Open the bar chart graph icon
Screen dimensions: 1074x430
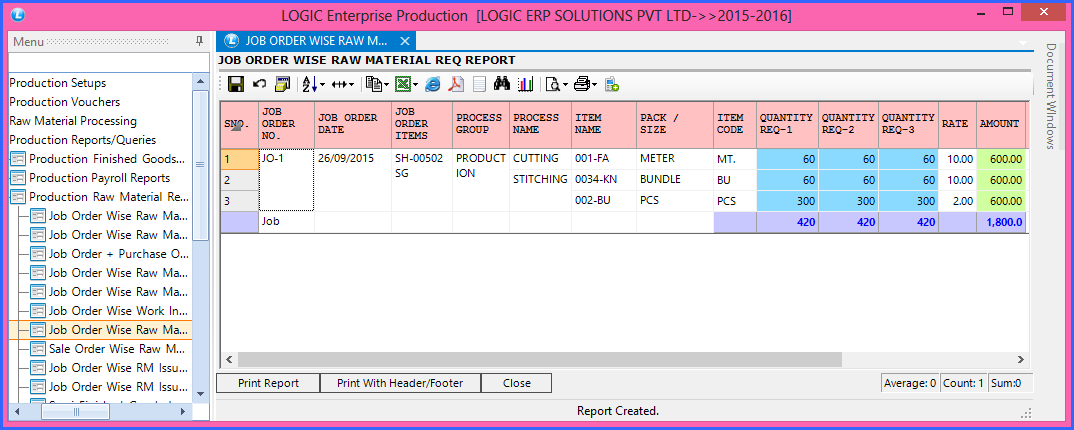(525, 84)
